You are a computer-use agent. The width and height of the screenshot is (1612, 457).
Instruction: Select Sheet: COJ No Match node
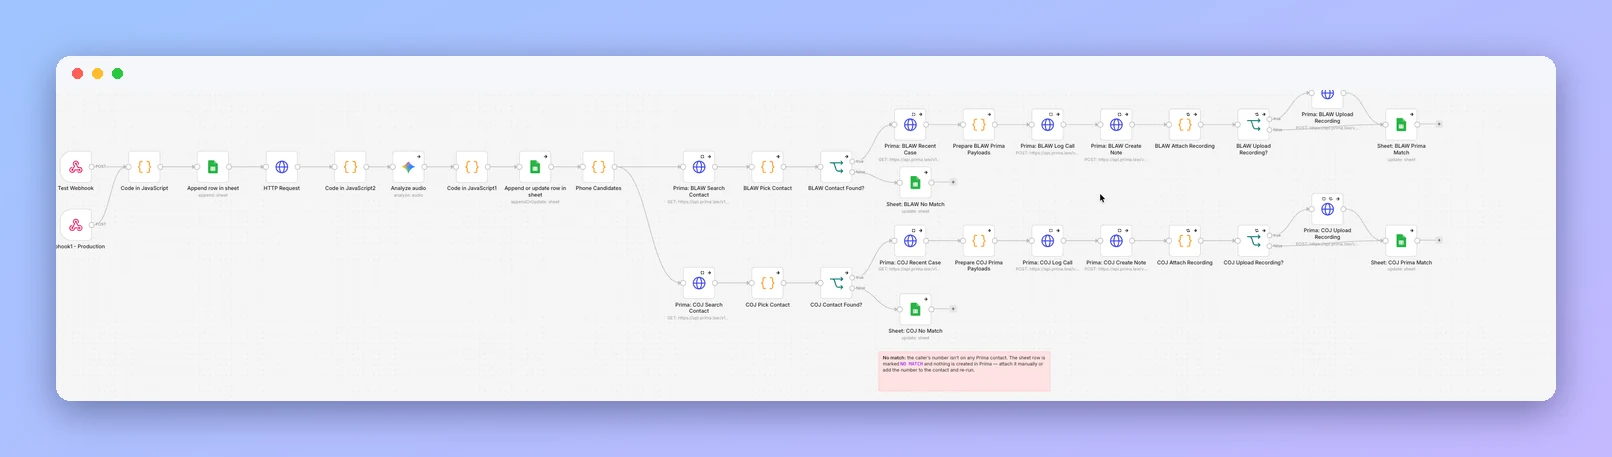click(915, 309)
